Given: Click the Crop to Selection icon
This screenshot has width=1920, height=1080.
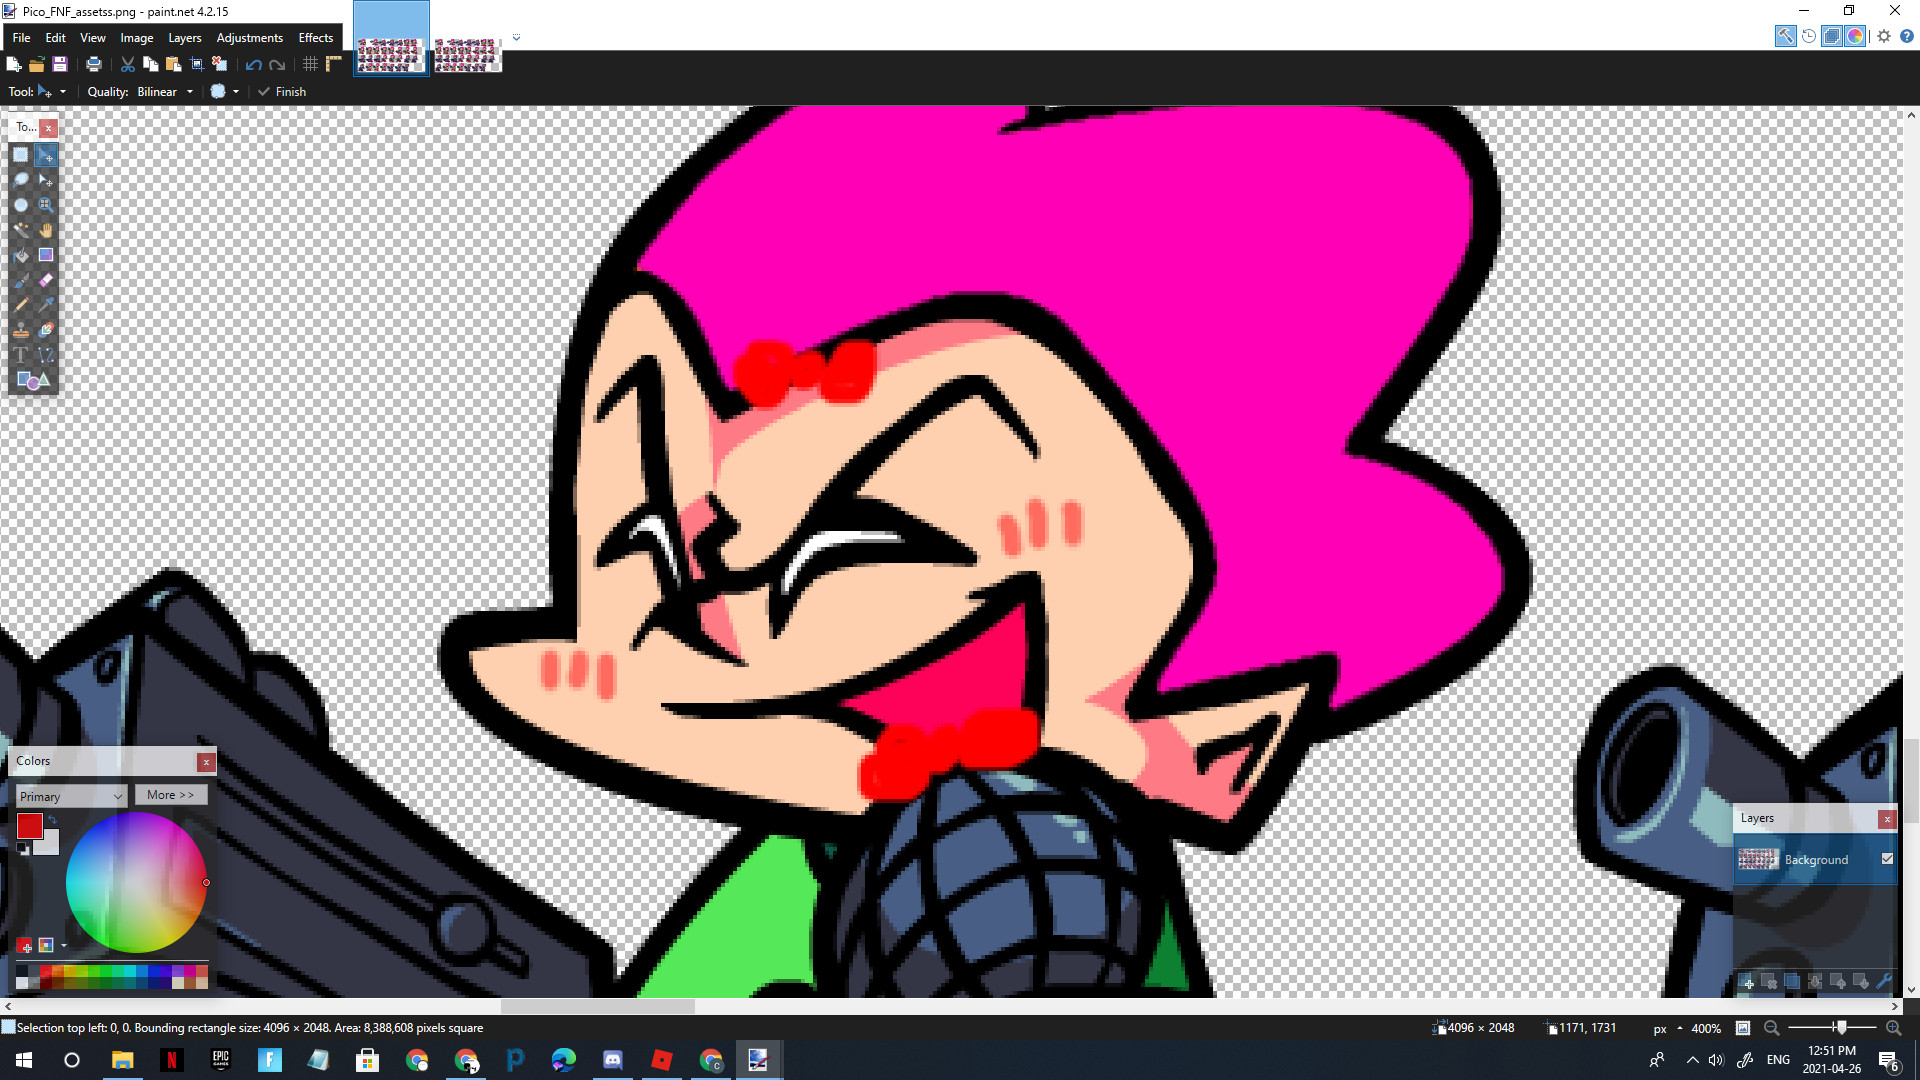Looking at the screenshot, I should tap(197, 64).
